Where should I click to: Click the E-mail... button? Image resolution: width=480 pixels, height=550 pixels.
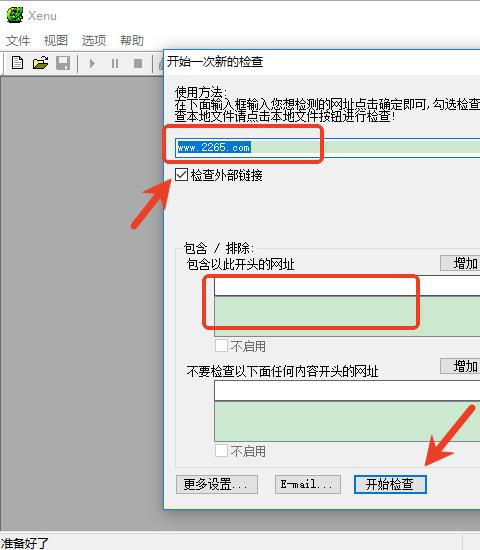point(308,484)
